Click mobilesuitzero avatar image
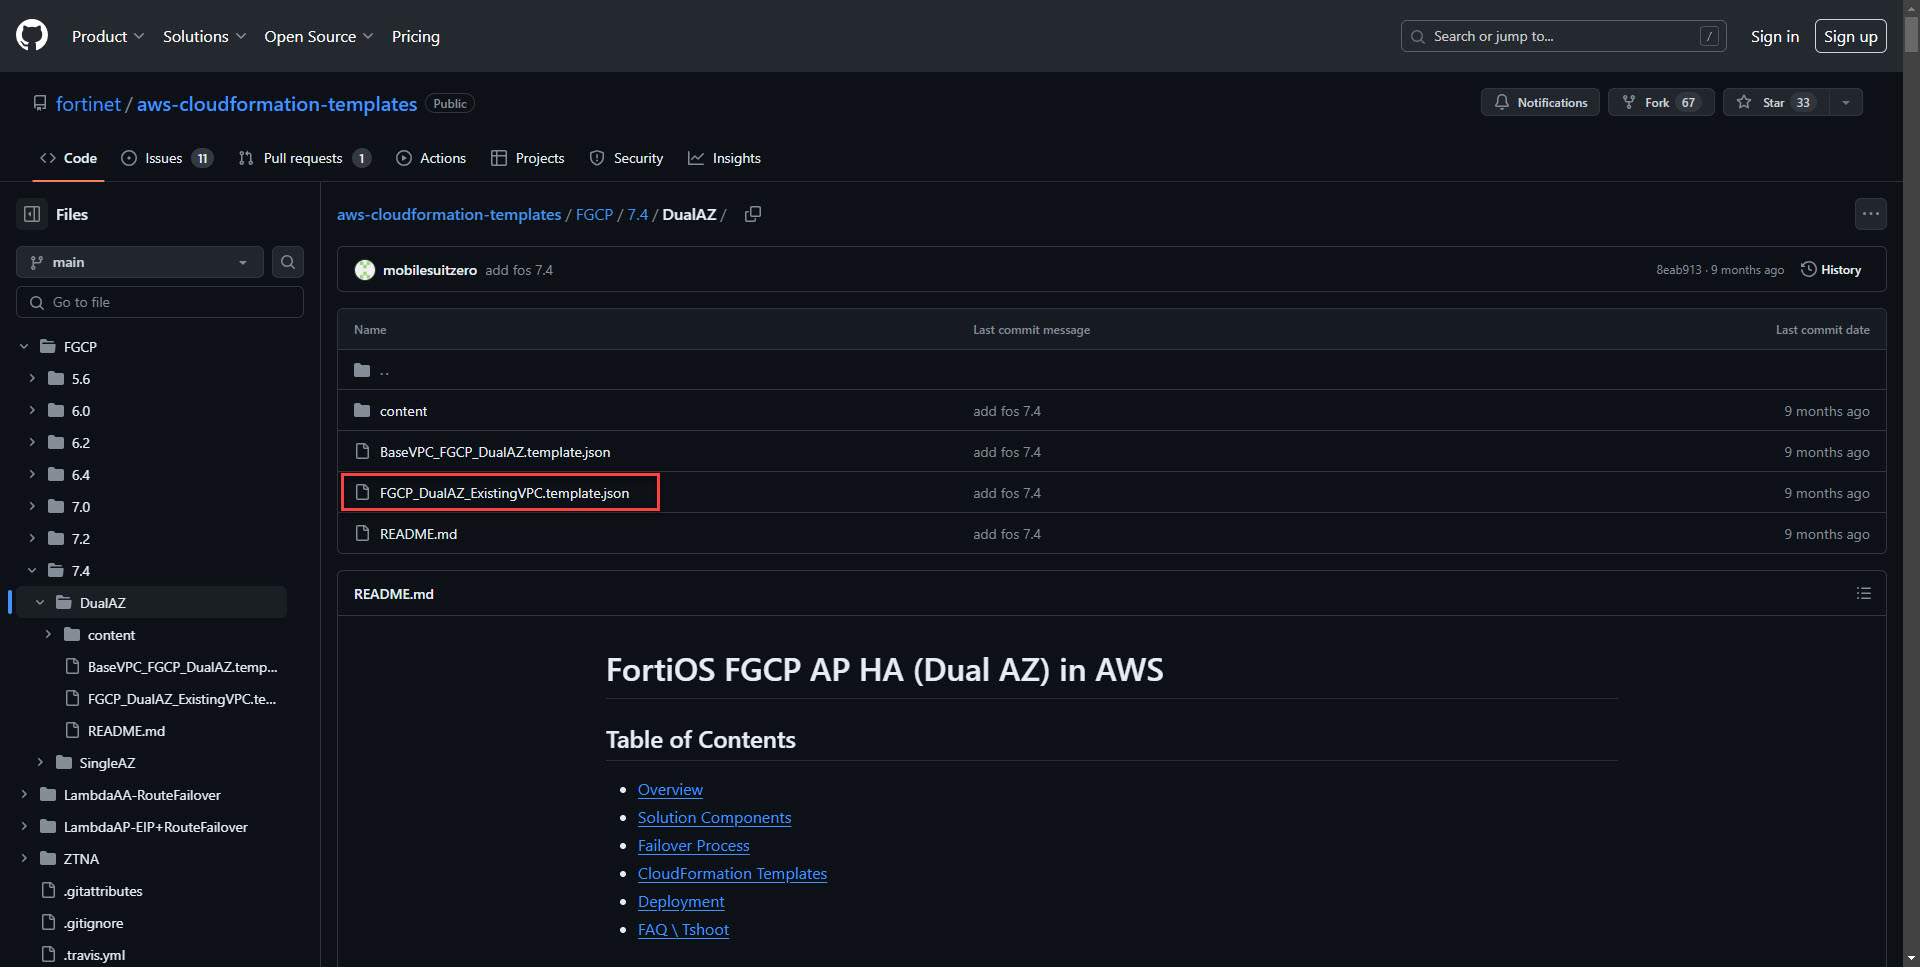1920x967 pixels. tap(365, 270)
